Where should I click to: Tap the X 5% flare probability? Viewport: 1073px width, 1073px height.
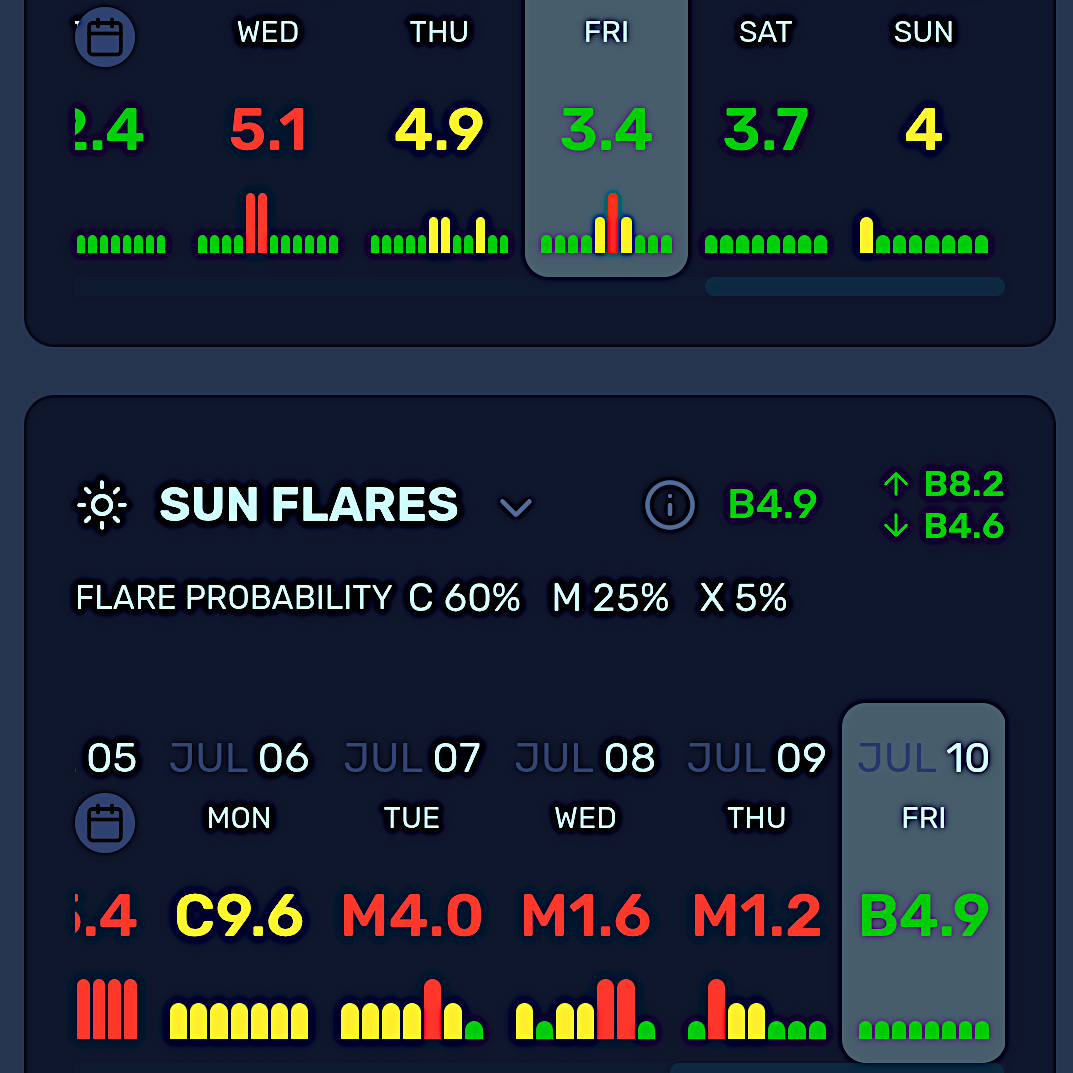[x=743, y=597]
